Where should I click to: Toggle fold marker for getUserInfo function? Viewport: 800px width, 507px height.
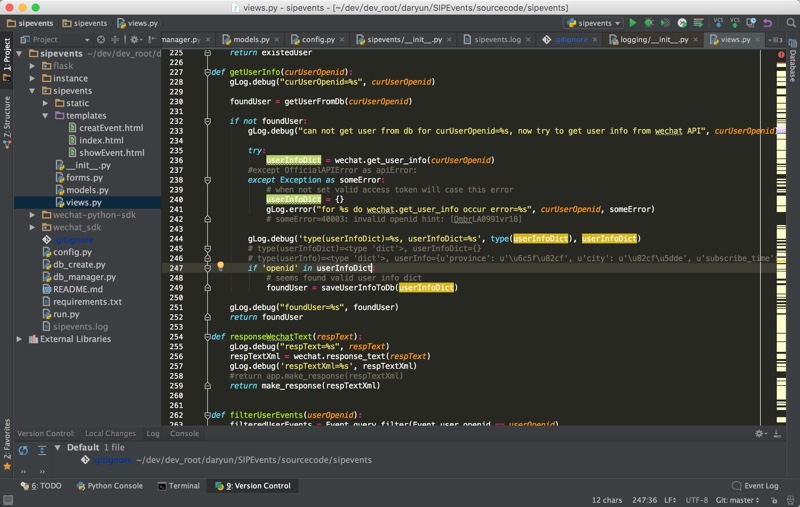[207, 72]
